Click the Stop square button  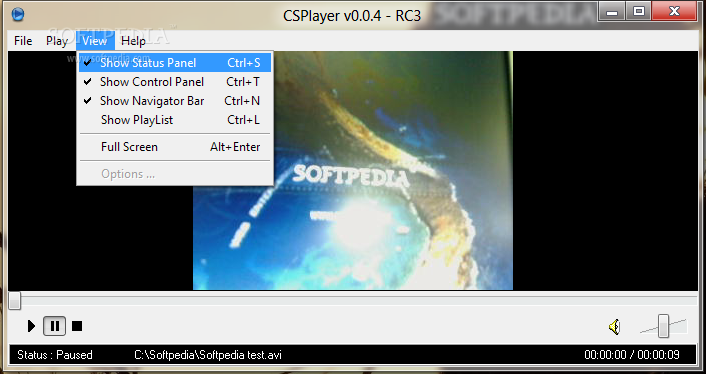click(77, 326)
